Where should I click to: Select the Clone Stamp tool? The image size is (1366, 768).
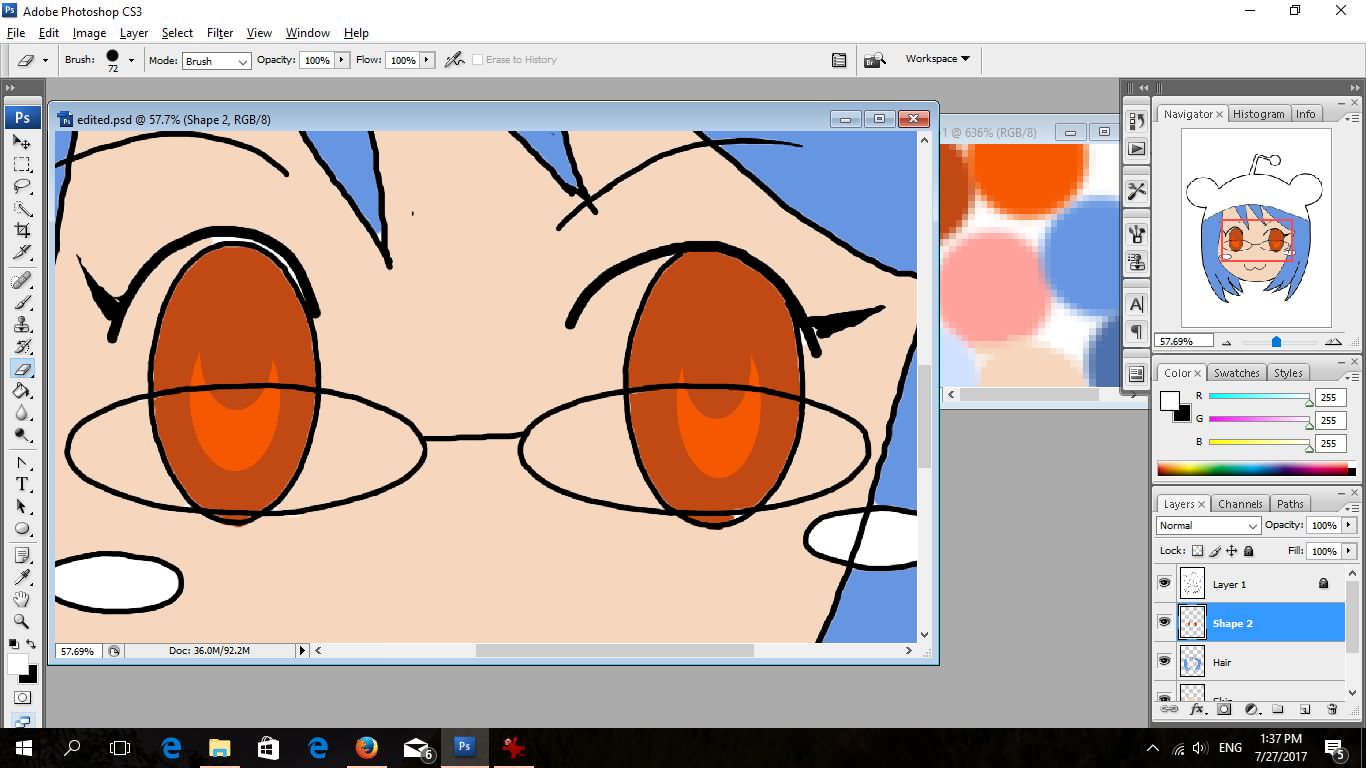click(x=22, y=324)
